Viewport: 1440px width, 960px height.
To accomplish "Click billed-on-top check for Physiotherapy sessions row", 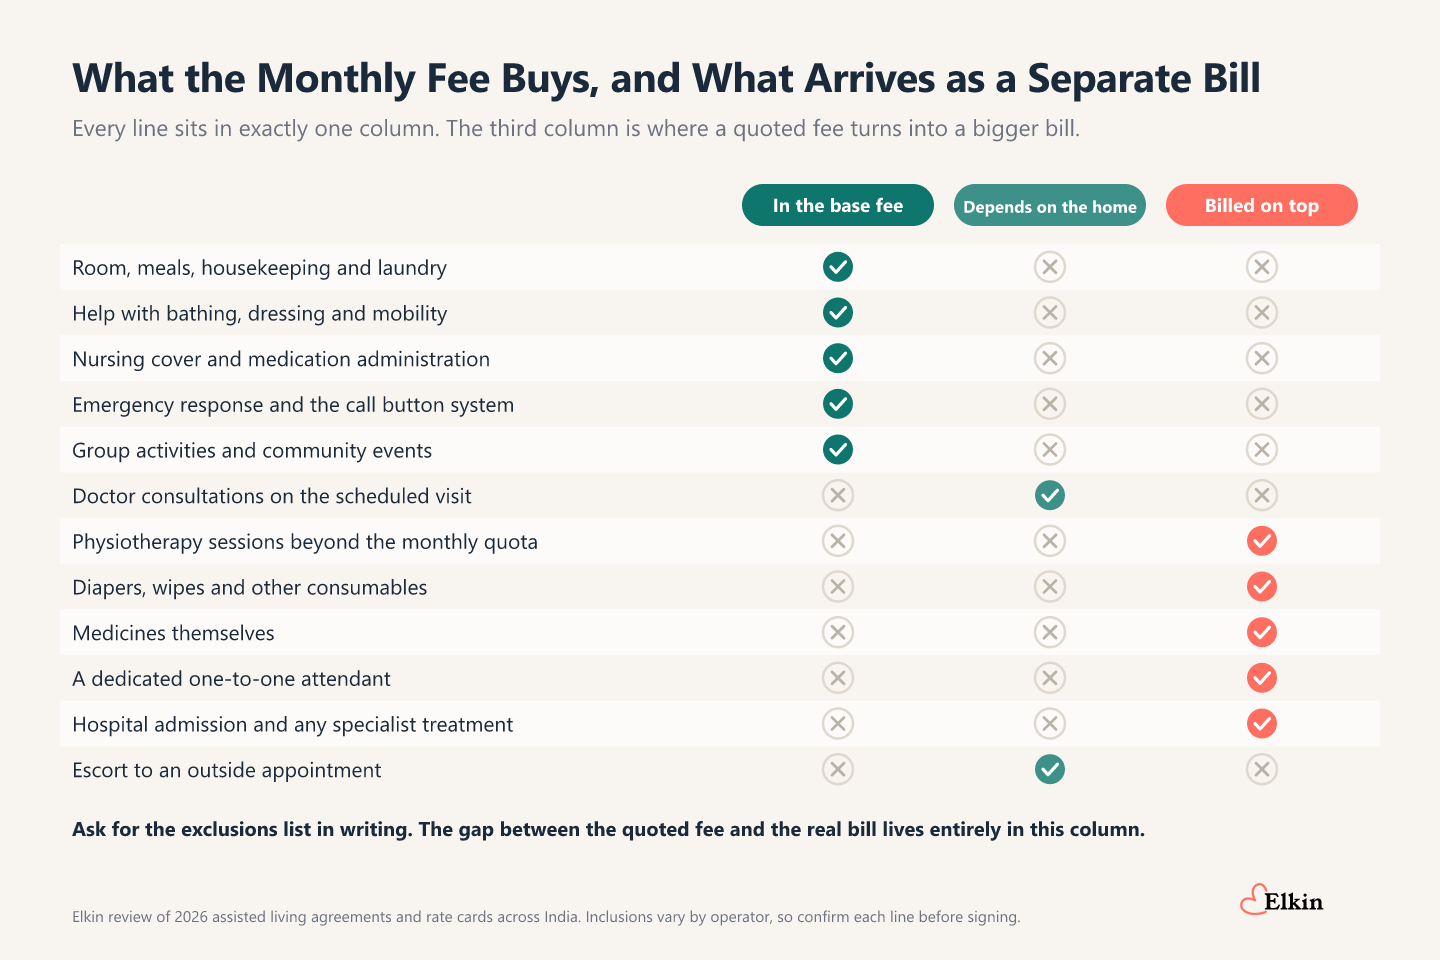I will 1262,541.
